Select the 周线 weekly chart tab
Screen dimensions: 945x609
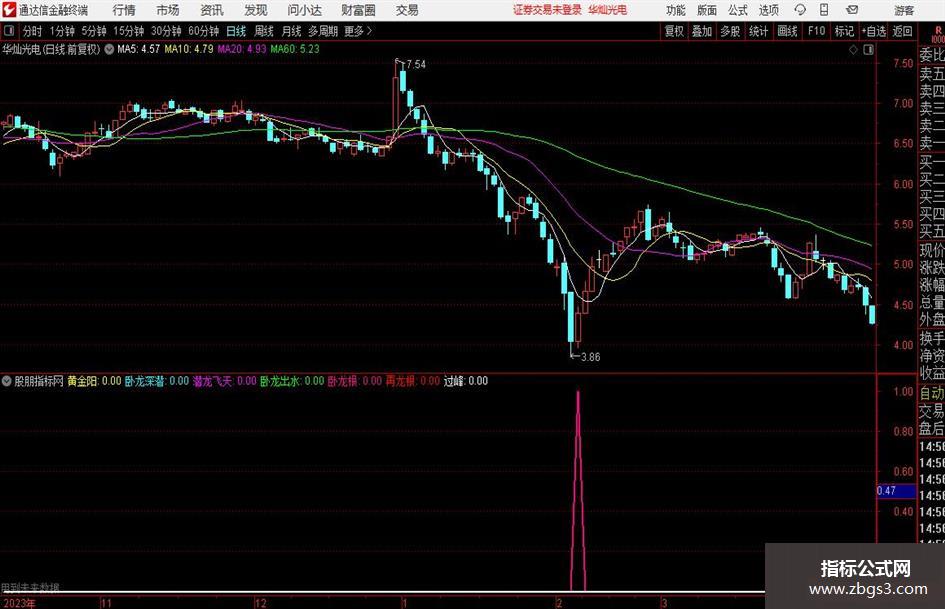[264, 31]
